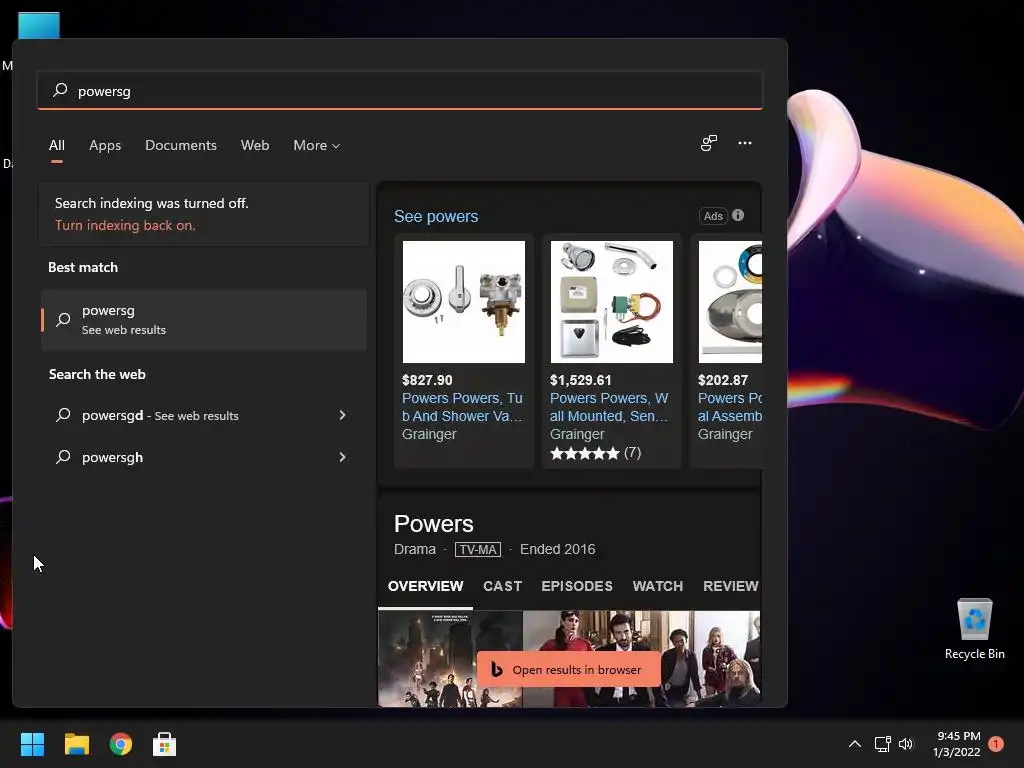Open the powersg best match result
Screen dimensions: 1024x768
[204, 320]
